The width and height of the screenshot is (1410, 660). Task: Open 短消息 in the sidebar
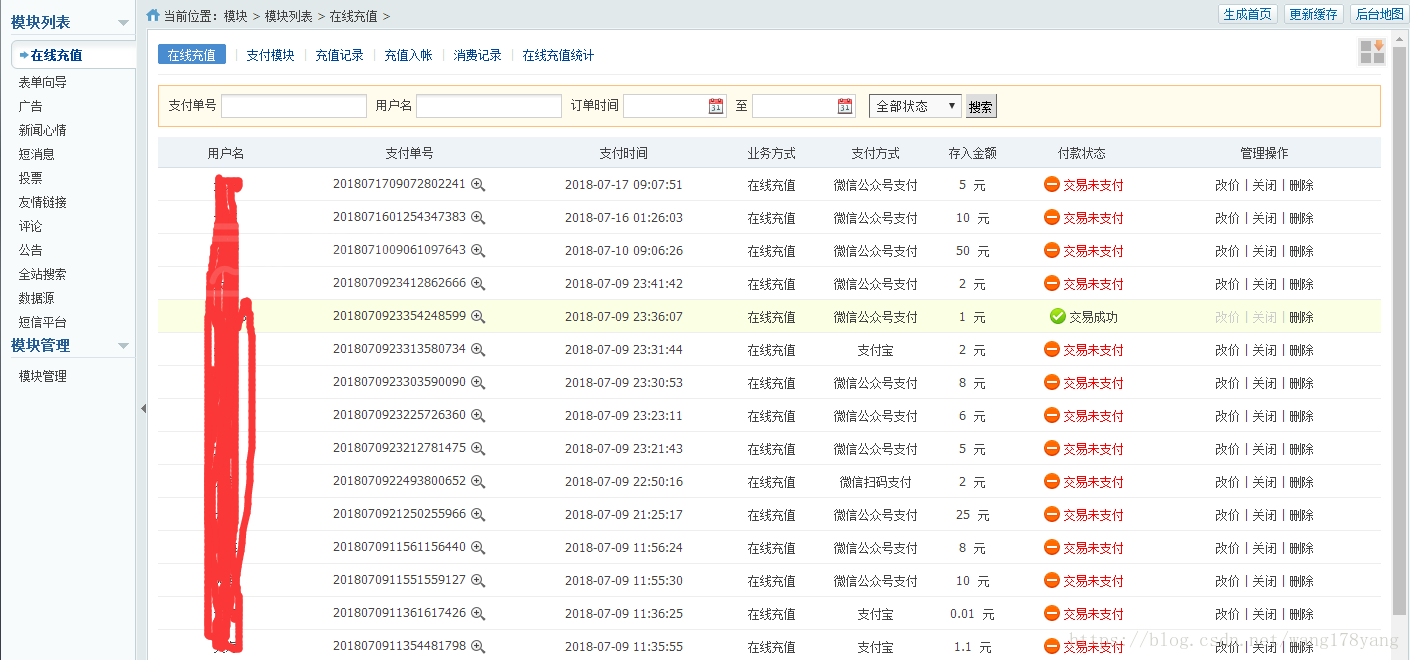tap(36, 154)
